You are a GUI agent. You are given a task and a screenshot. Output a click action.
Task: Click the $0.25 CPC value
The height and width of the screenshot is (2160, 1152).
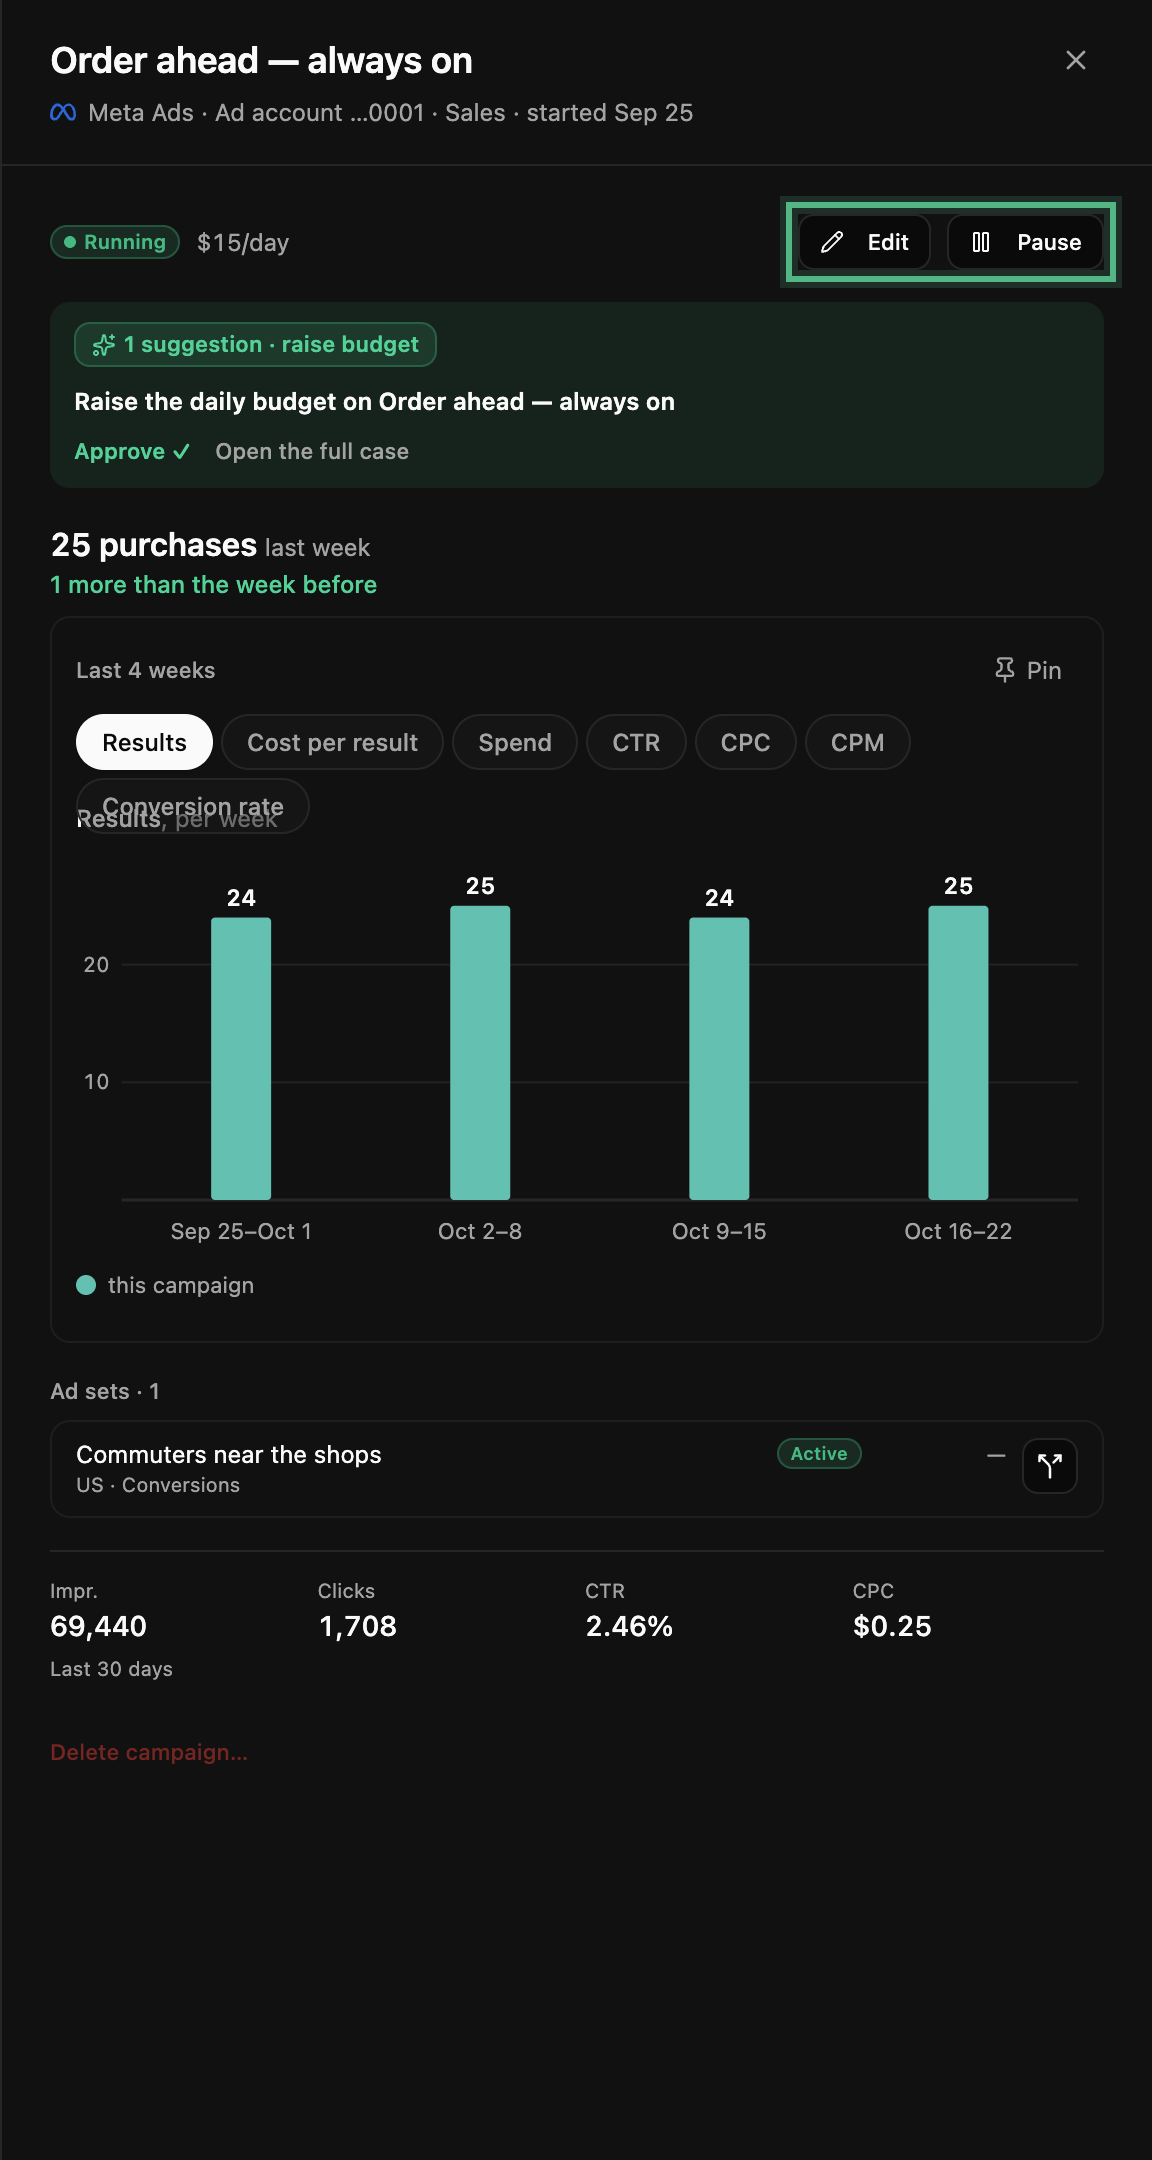click(x=892, y=1626)
